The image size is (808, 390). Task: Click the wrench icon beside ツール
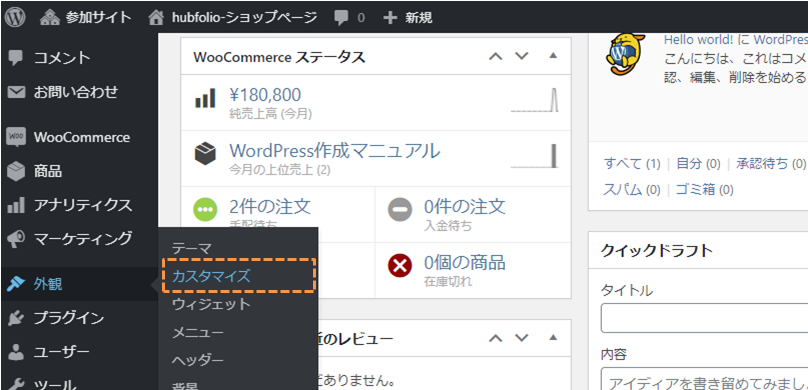pyautogui.click(x=16, y=385)
